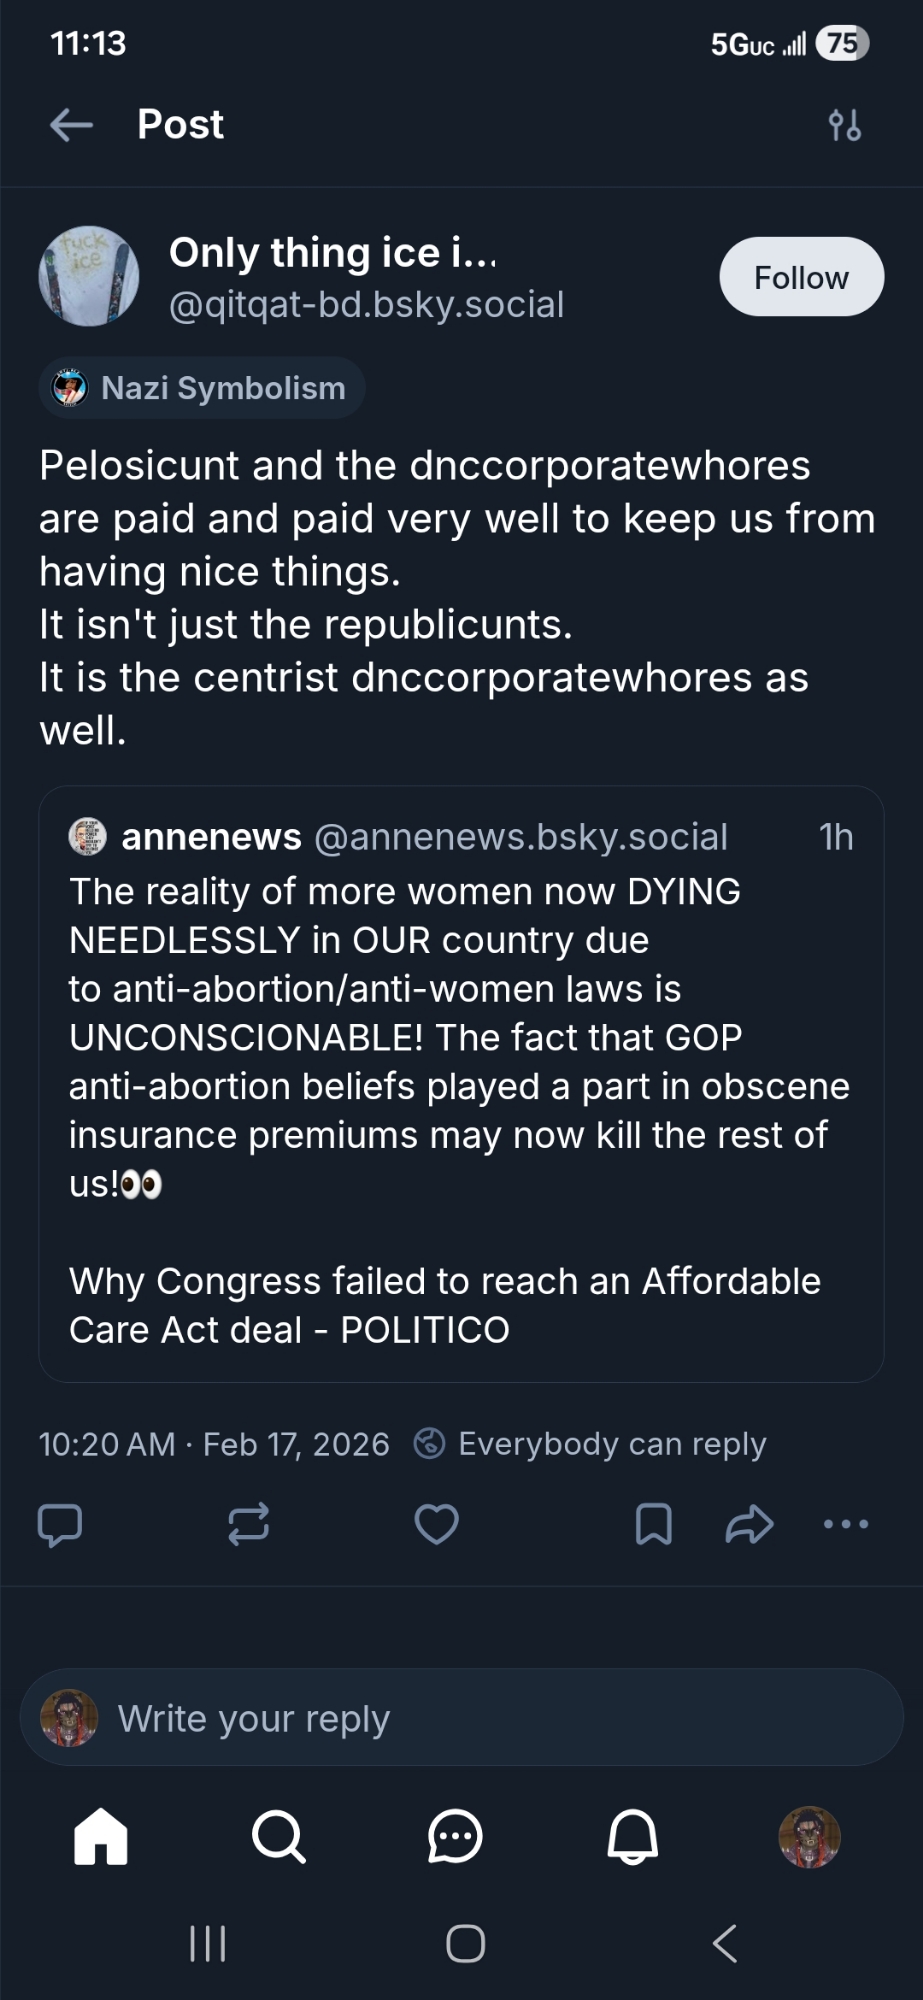The image size is (923, 2000).
Task: Bookmark this post
Action: click(654, 1525)
